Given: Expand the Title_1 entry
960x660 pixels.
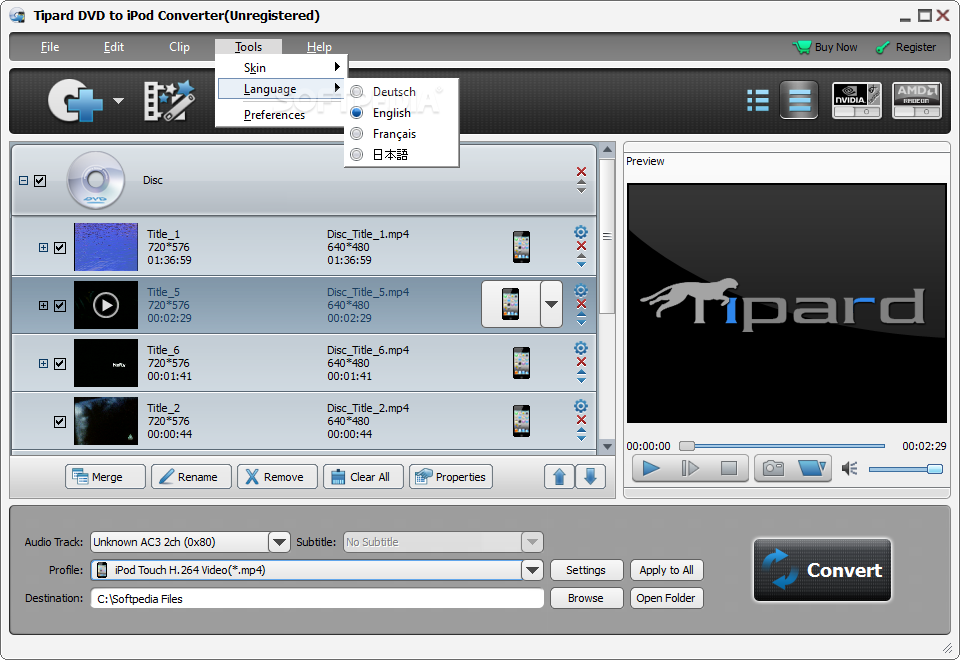Looking at the screenshot, I should [43, 247].
